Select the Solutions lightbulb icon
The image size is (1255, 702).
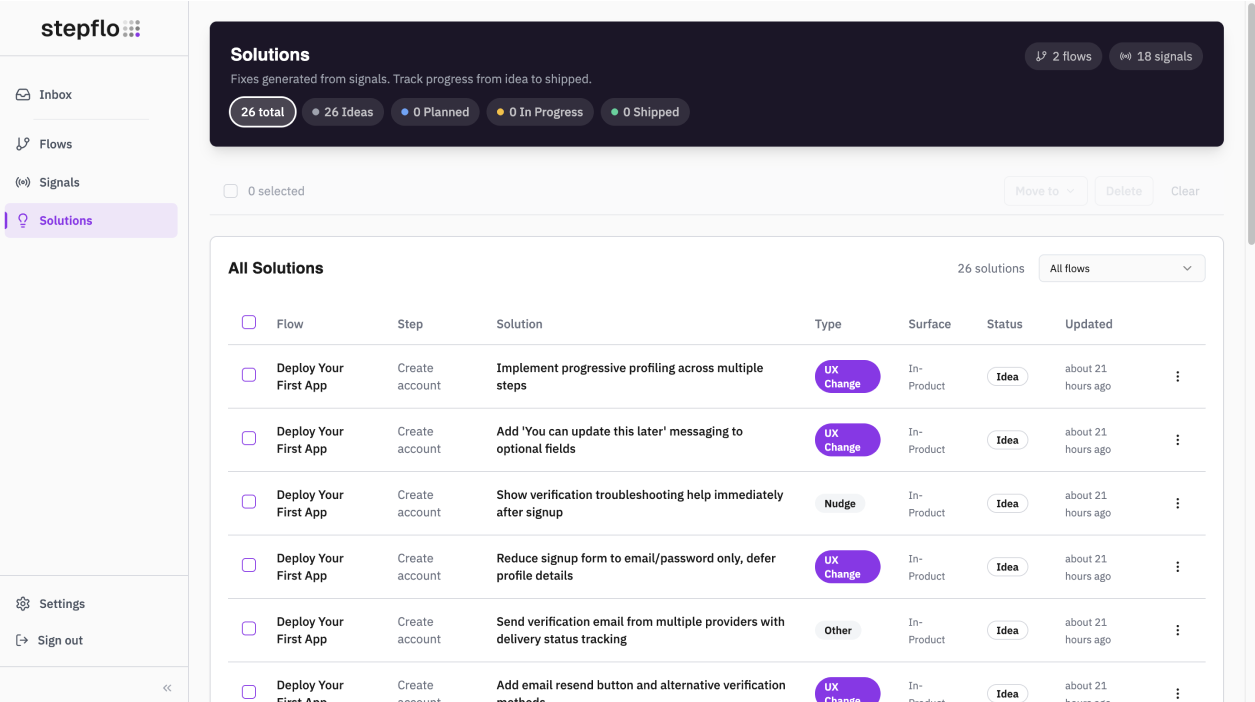pos(22,220)
